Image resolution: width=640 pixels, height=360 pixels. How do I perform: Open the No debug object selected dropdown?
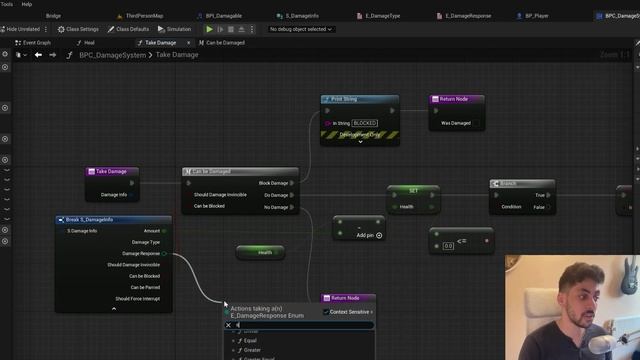pyautogui.click(x=300, y=29)
